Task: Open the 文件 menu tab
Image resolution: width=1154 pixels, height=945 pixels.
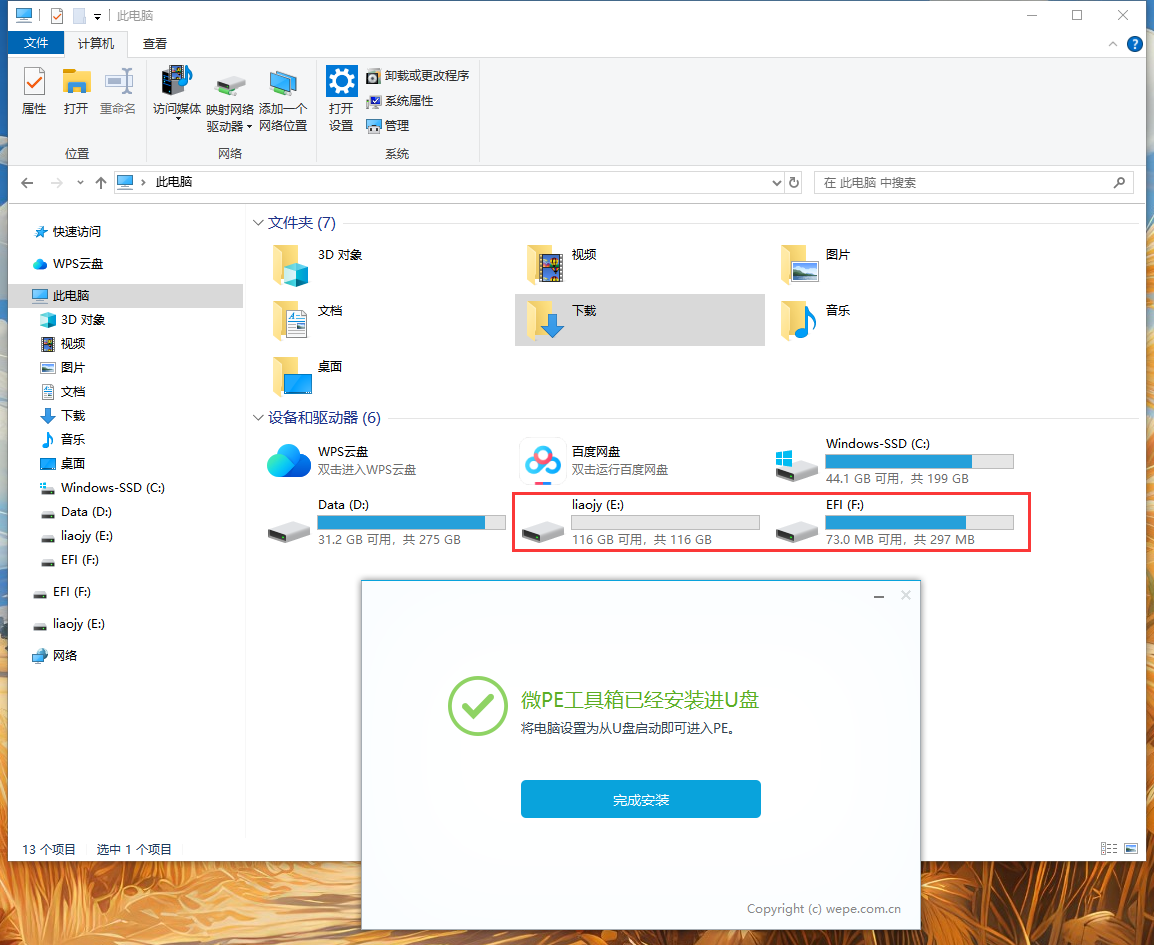Action: click(35, 43)
